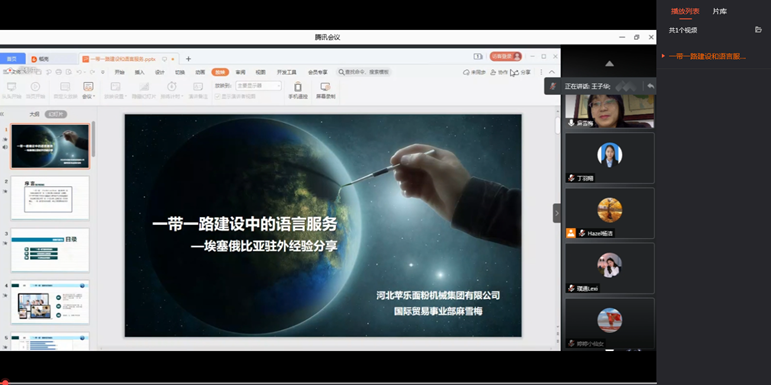
Task: Open the folder icon in the playlist header
Action: (758, 30)
